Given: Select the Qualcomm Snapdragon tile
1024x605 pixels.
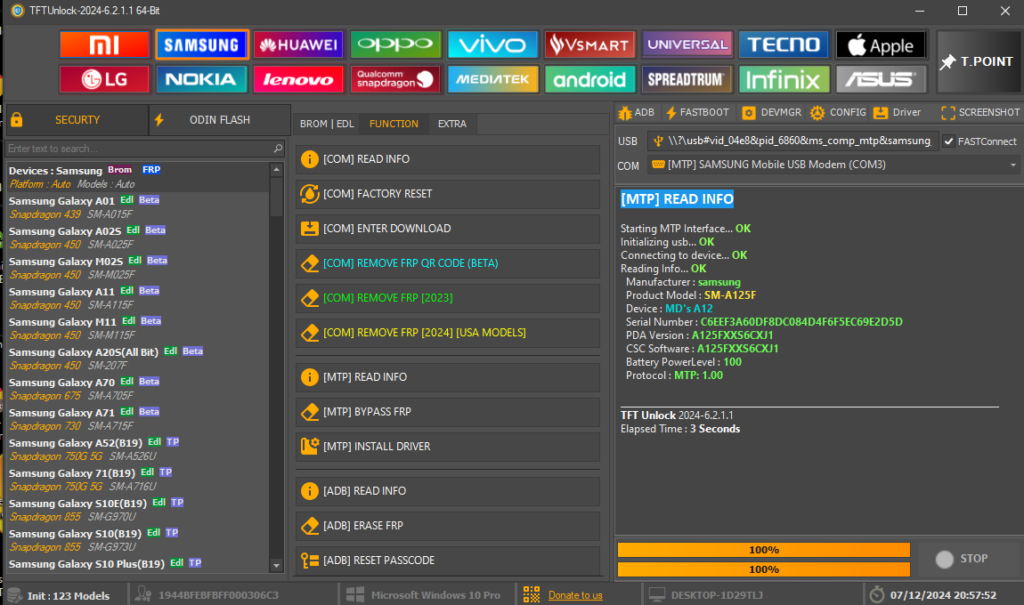Looking at the screenshot, I should click(x=395, y=79).
